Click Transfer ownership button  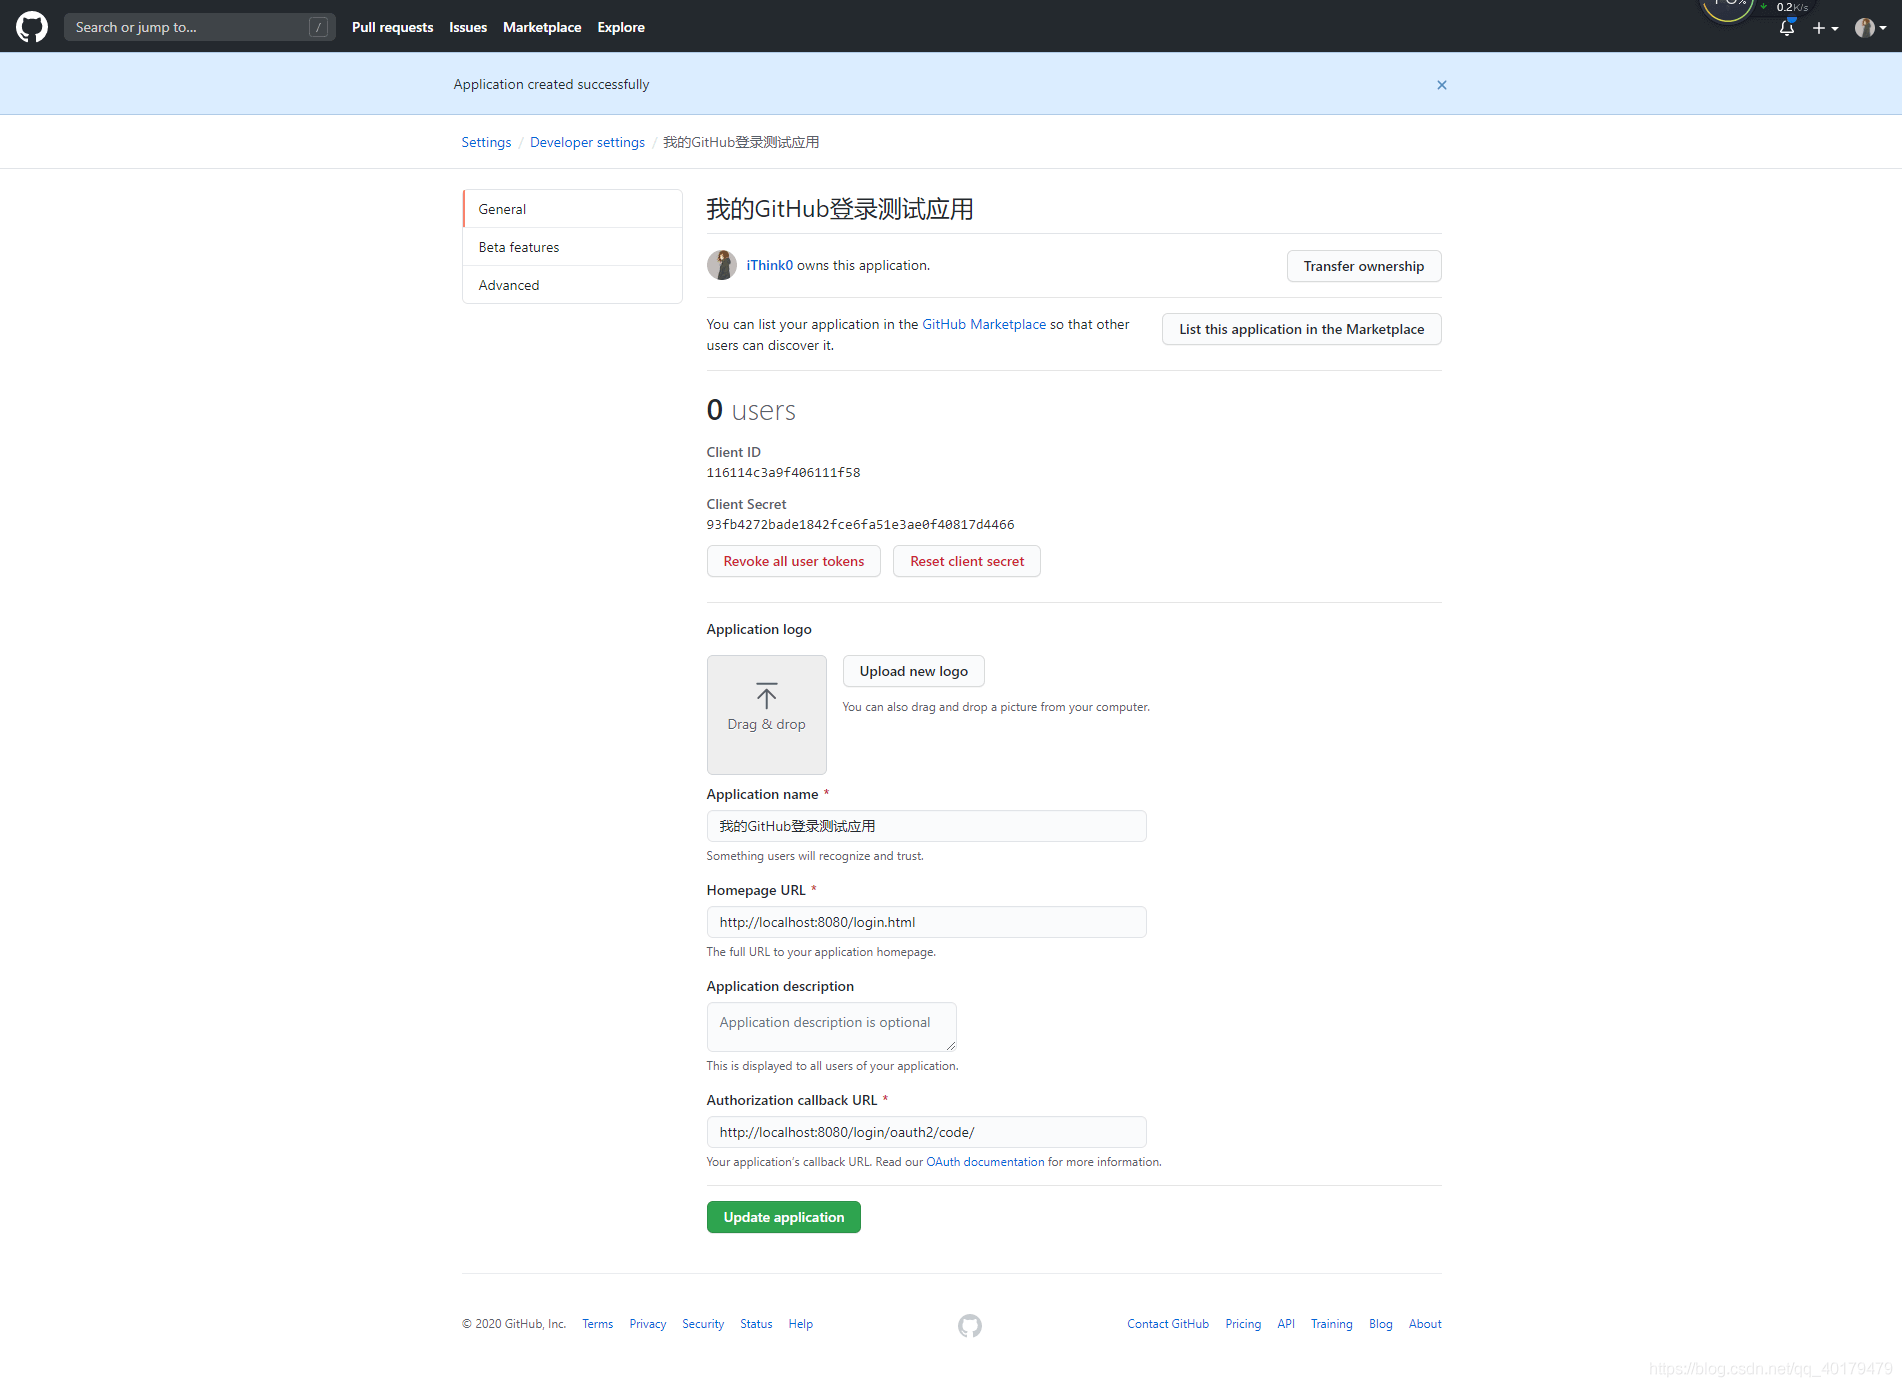click(x=1364, y=266)
